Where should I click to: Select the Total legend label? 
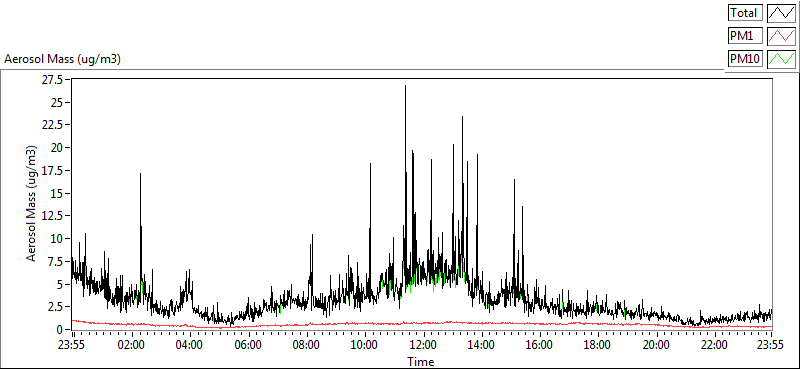[x=745, y=13]
